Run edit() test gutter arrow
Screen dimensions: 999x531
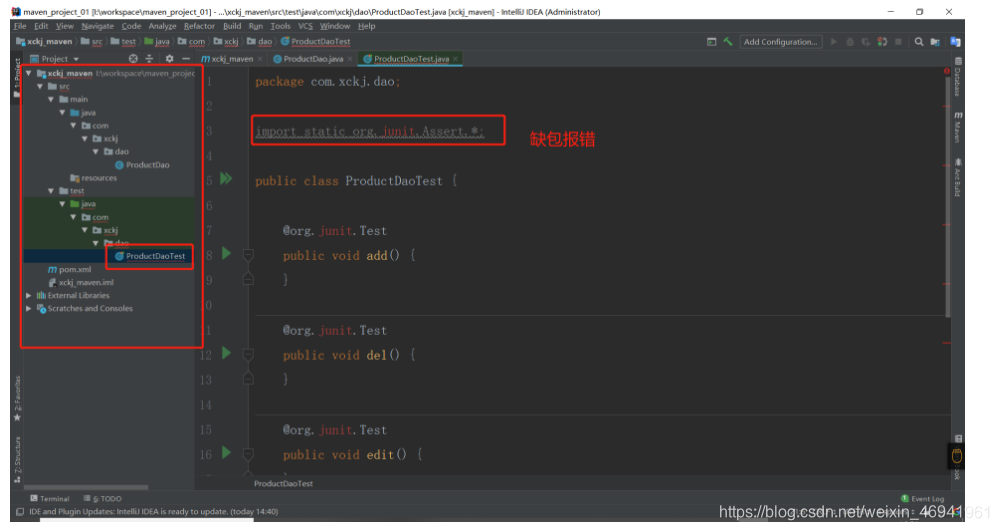[x=226, y=453]
